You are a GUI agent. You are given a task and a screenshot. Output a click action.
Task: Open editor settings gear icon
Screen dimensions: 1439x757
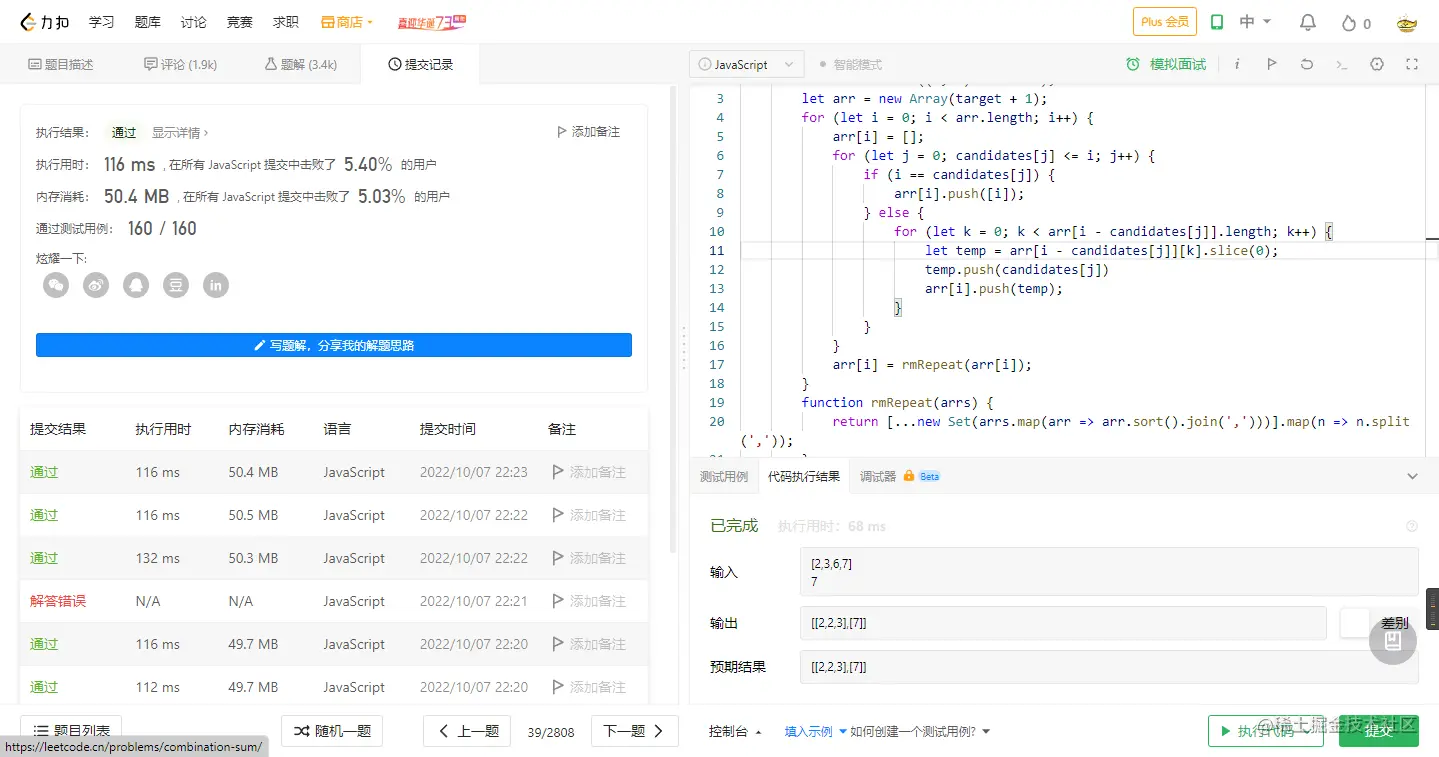(1377, 64)
